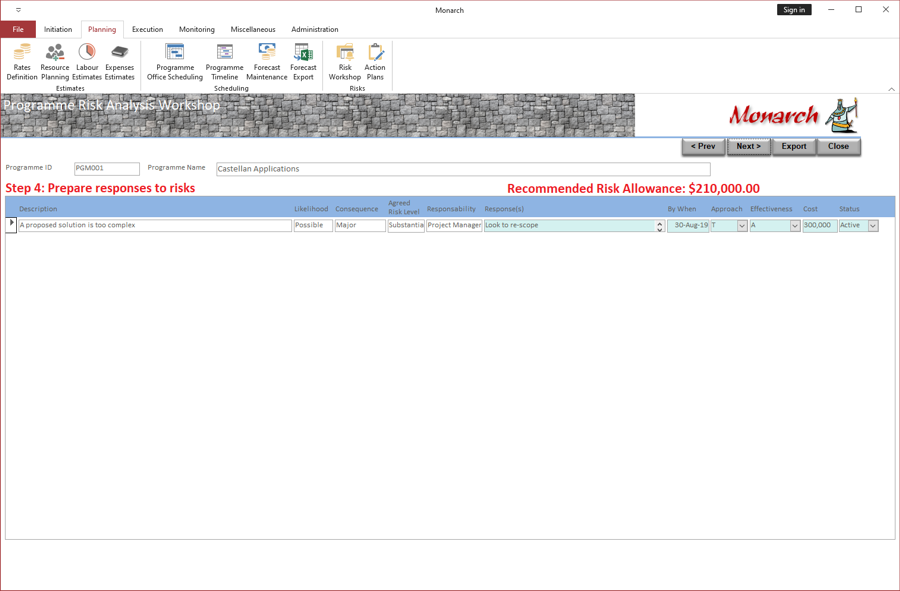Viewport: 900px width, 591px height.
Task: Advance with the Next button
Action: [x=748, y=146]
